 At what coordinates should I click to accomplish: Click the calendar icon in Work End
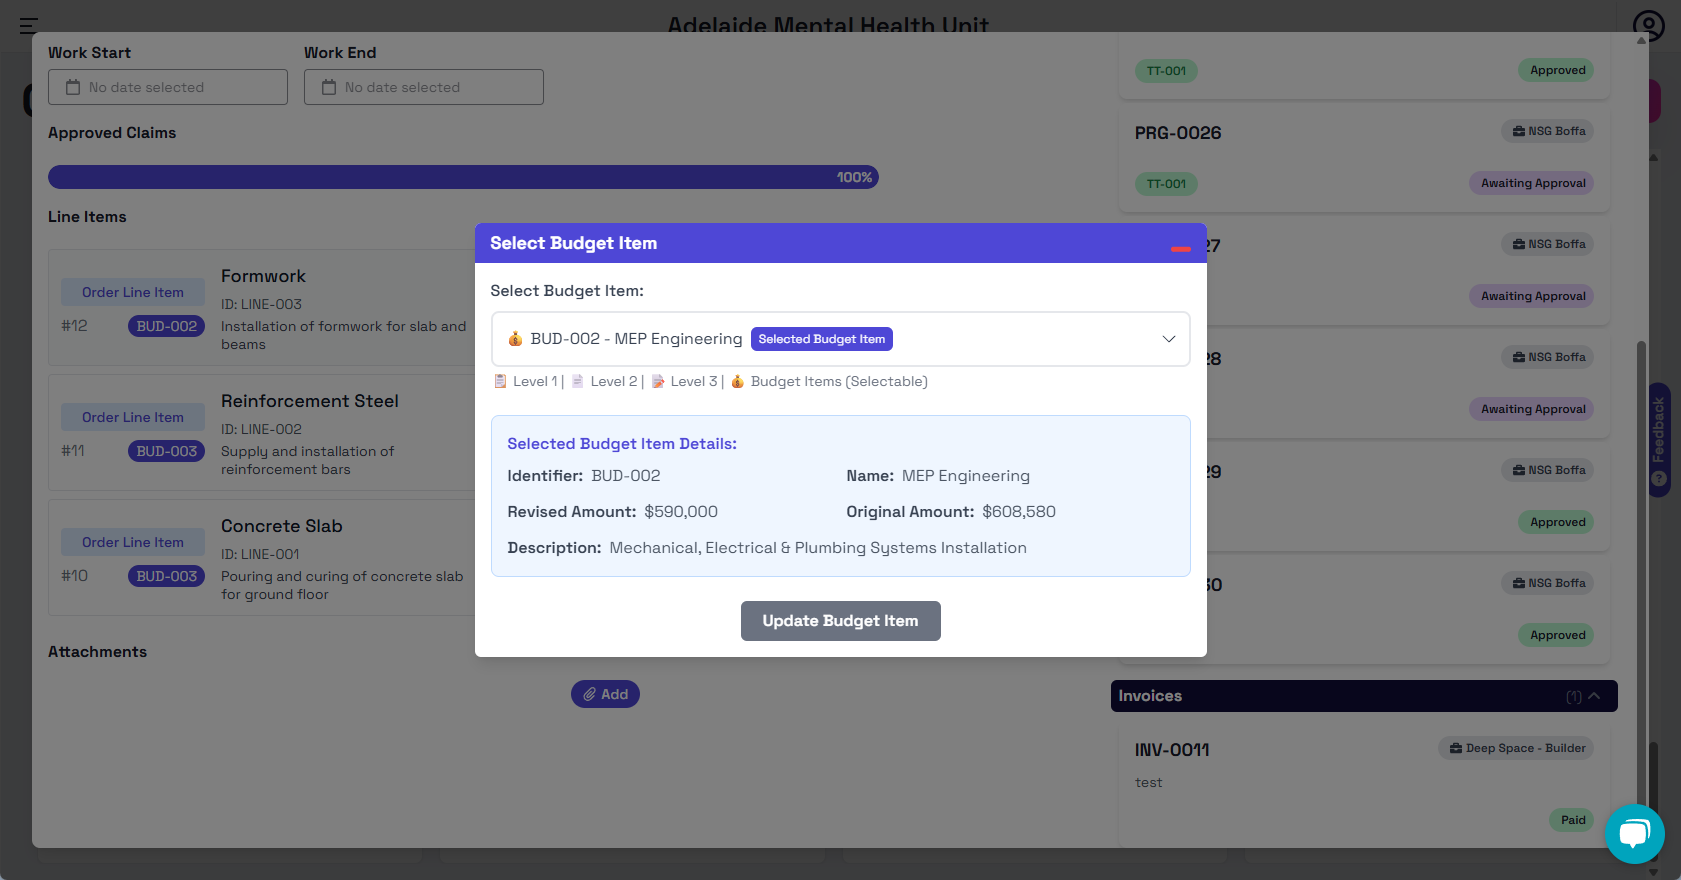pyautogui.click(x=329, y=87)
